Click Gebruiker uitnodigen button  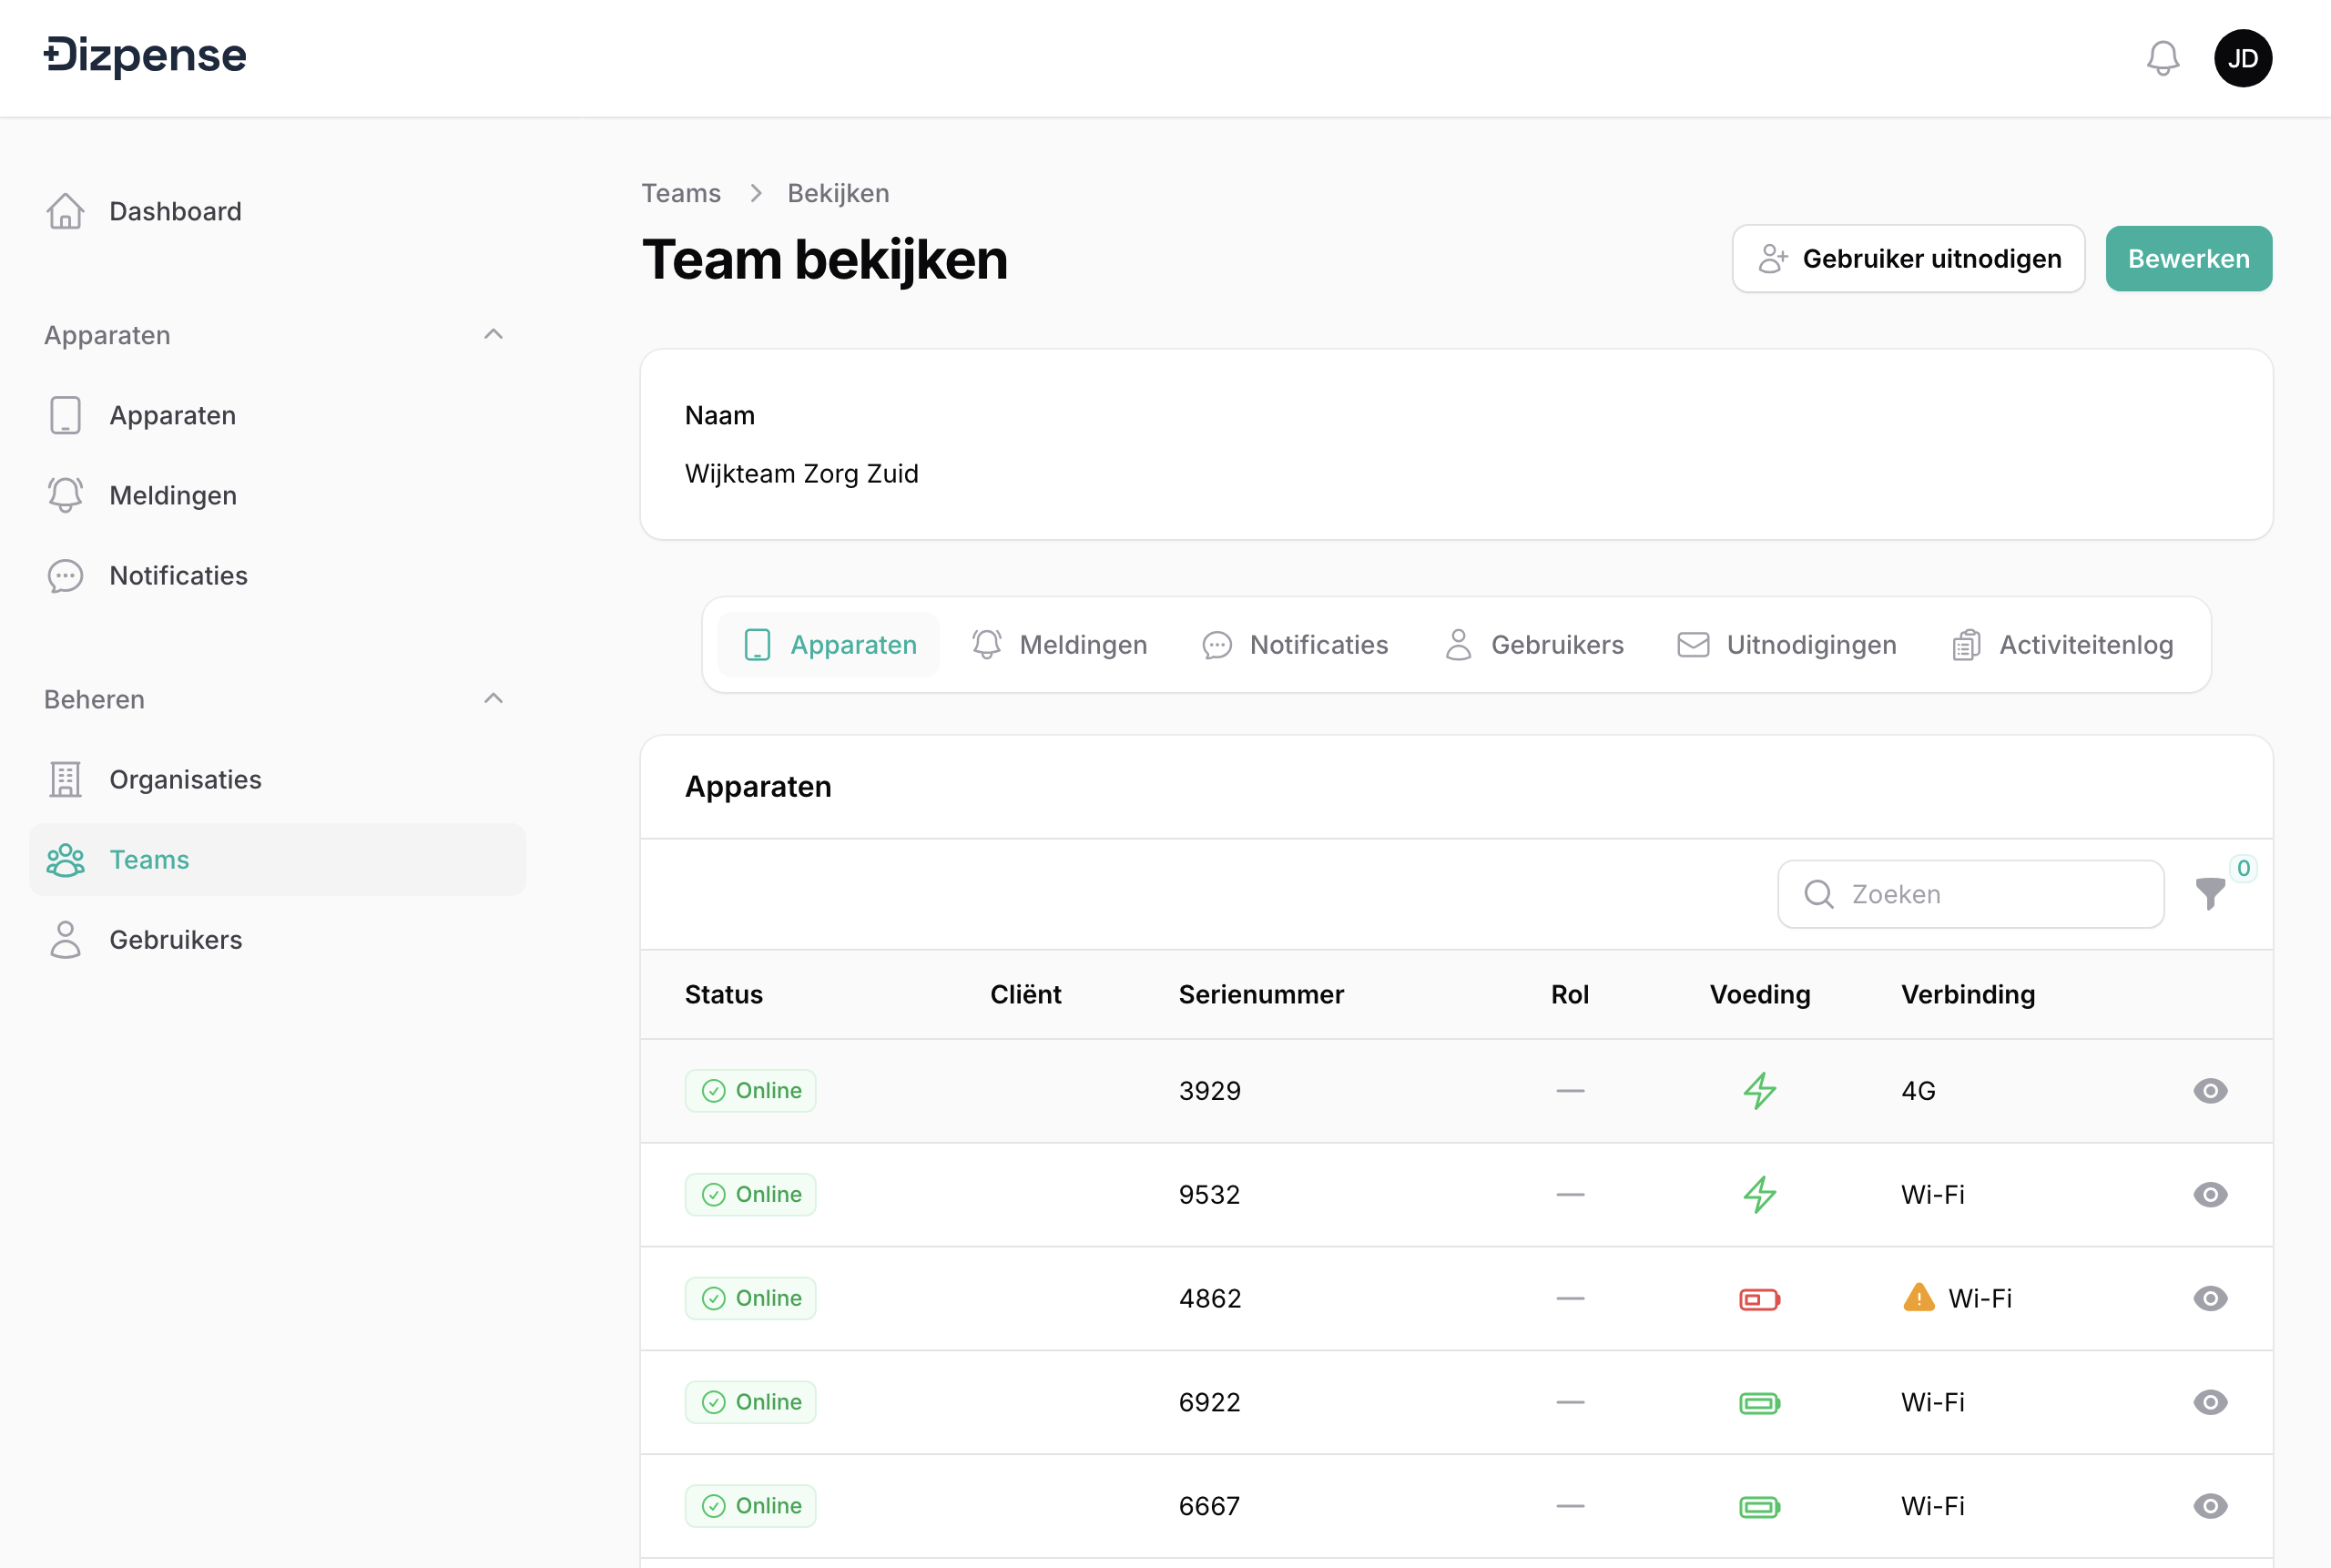[x=1908, y=259]
